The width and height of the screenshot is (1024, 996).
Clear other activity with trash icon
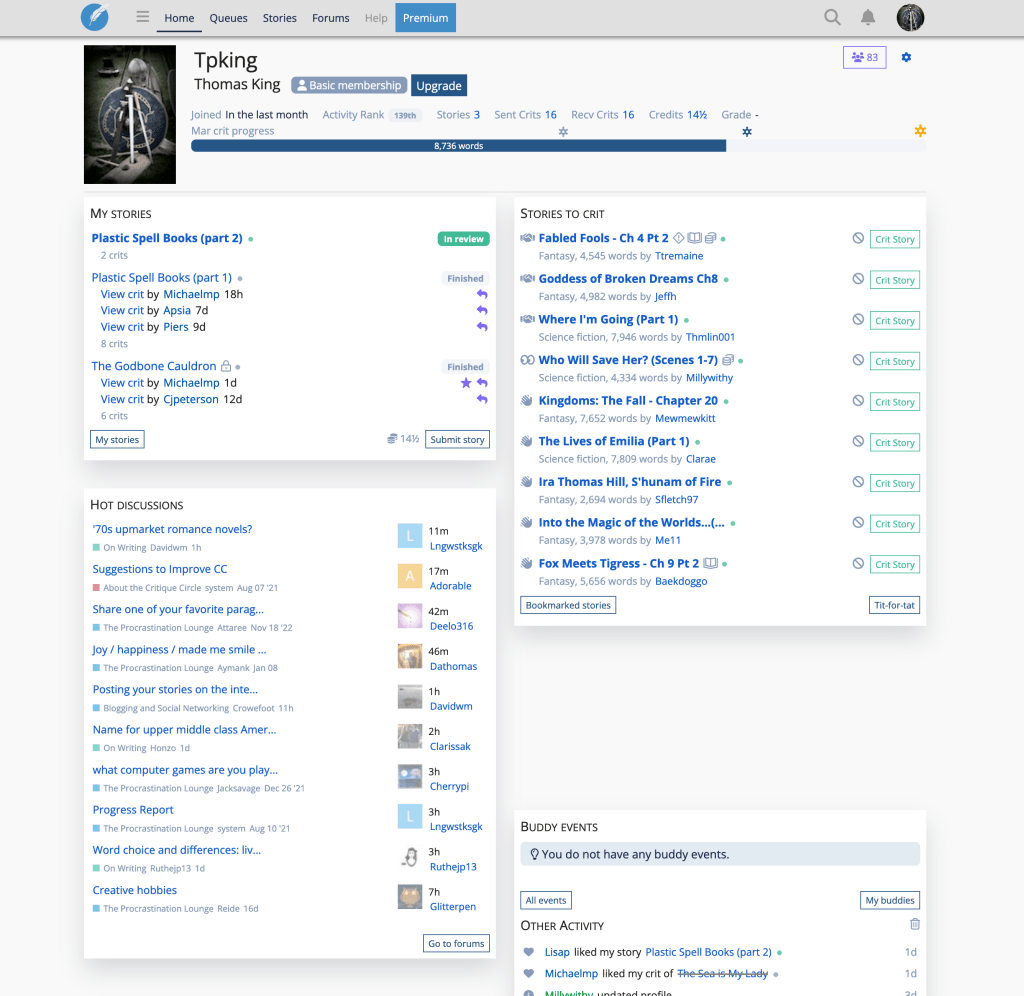point(914,925)
